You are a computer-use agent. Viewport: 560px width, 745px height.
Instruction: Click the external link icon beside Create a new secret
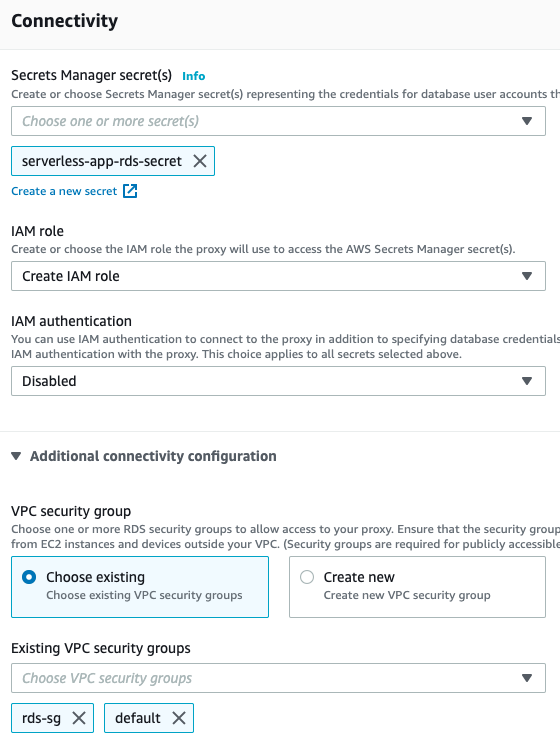[x=130, y=191]
